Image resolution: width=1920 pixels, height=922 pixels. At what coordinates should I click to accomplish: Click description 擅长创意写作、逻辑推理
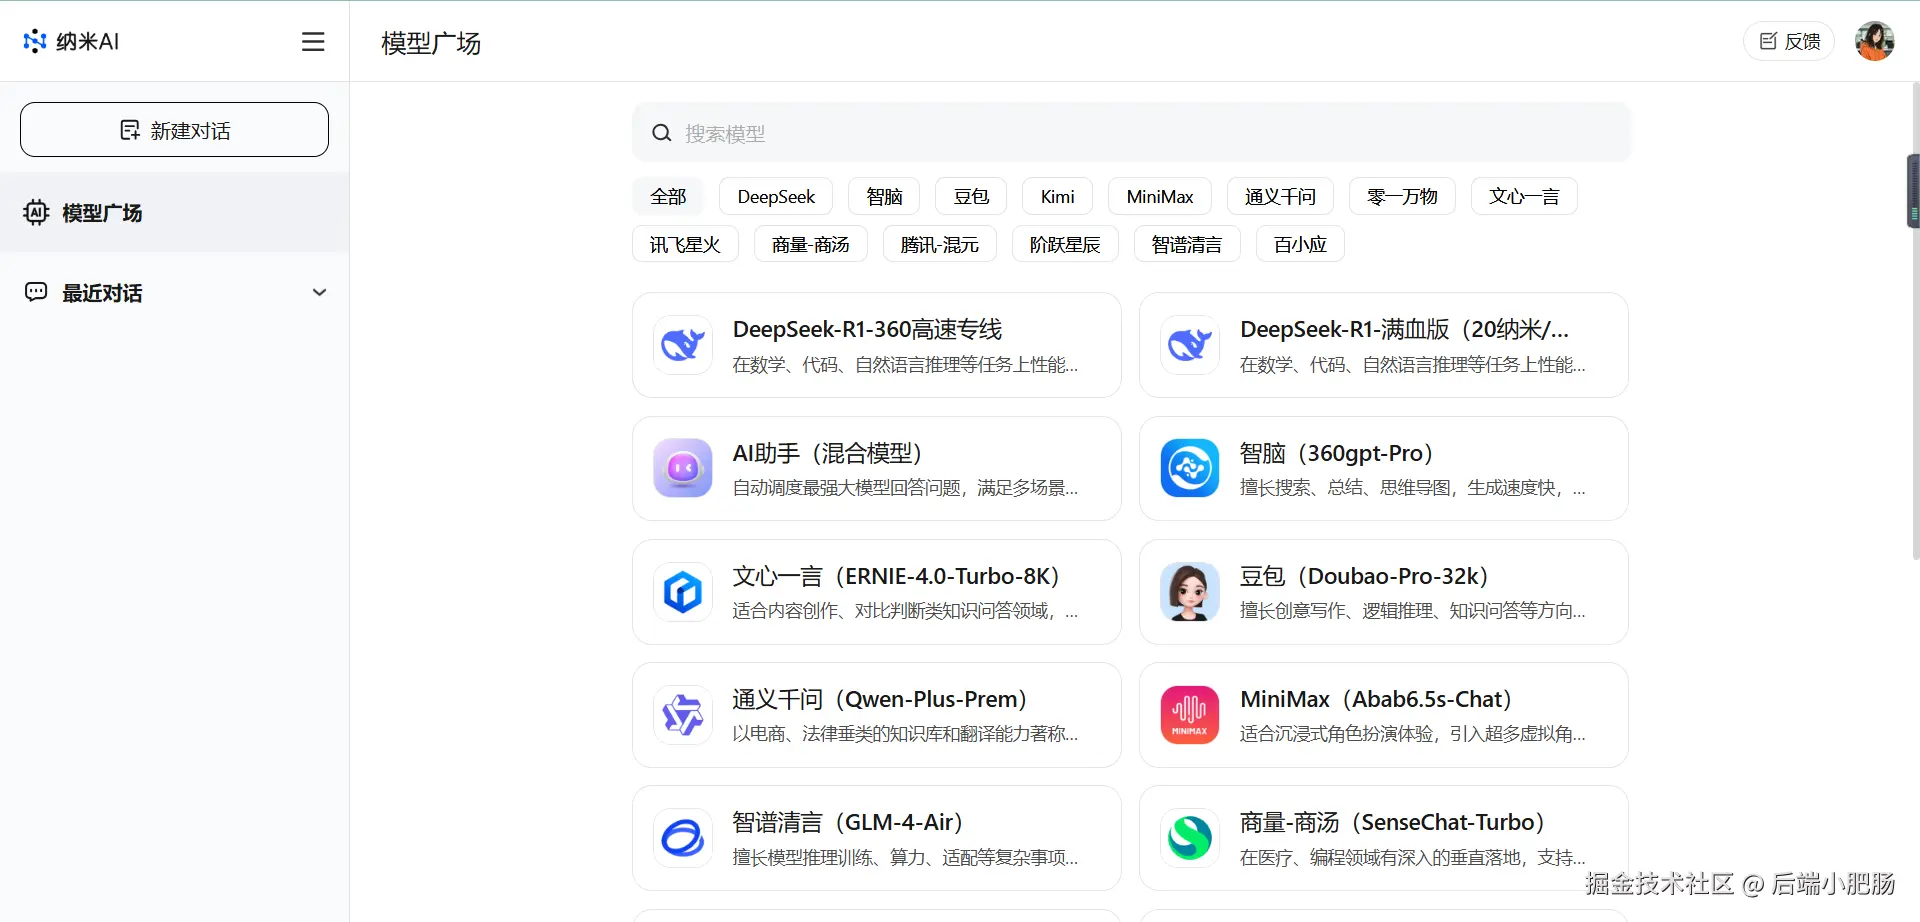1412,611
